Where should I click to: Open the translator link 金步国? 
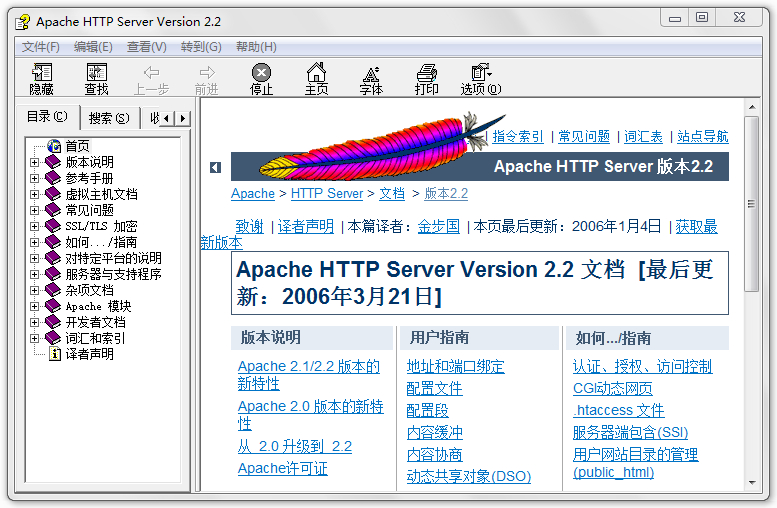pos(439,226)
